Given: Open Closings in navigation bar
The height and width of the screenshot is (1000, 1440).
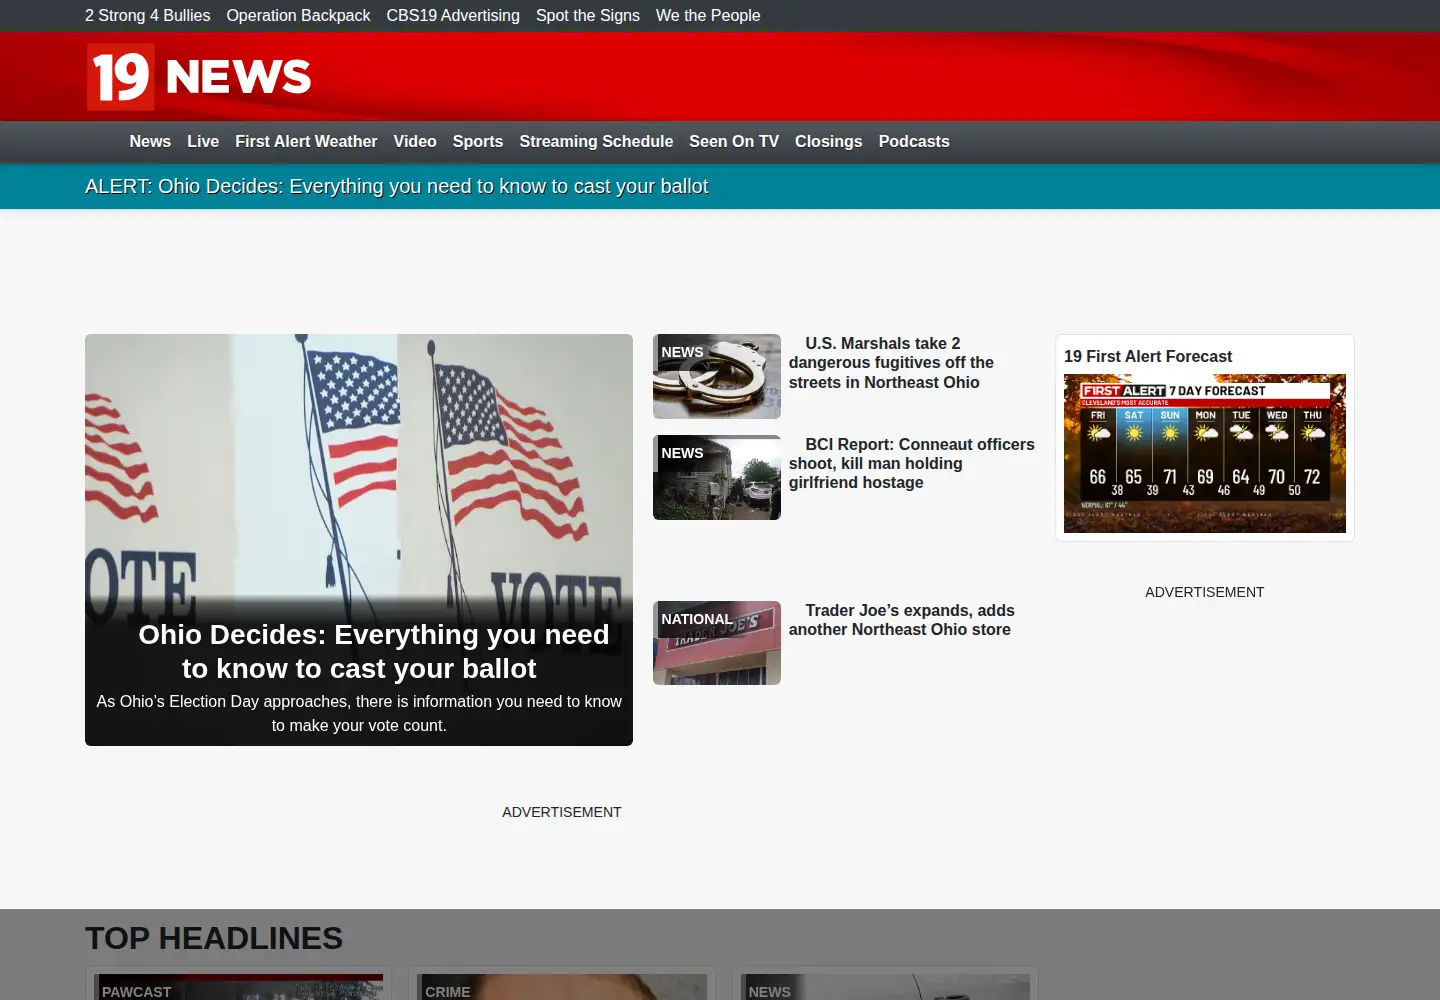Looking at the screenshot, I should [x=828, y=142].
